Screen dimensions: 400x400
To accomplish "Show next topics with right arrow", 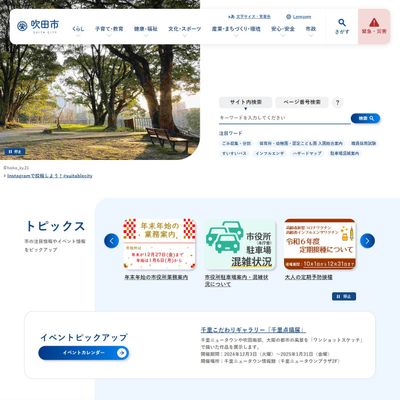I will 367,241.
